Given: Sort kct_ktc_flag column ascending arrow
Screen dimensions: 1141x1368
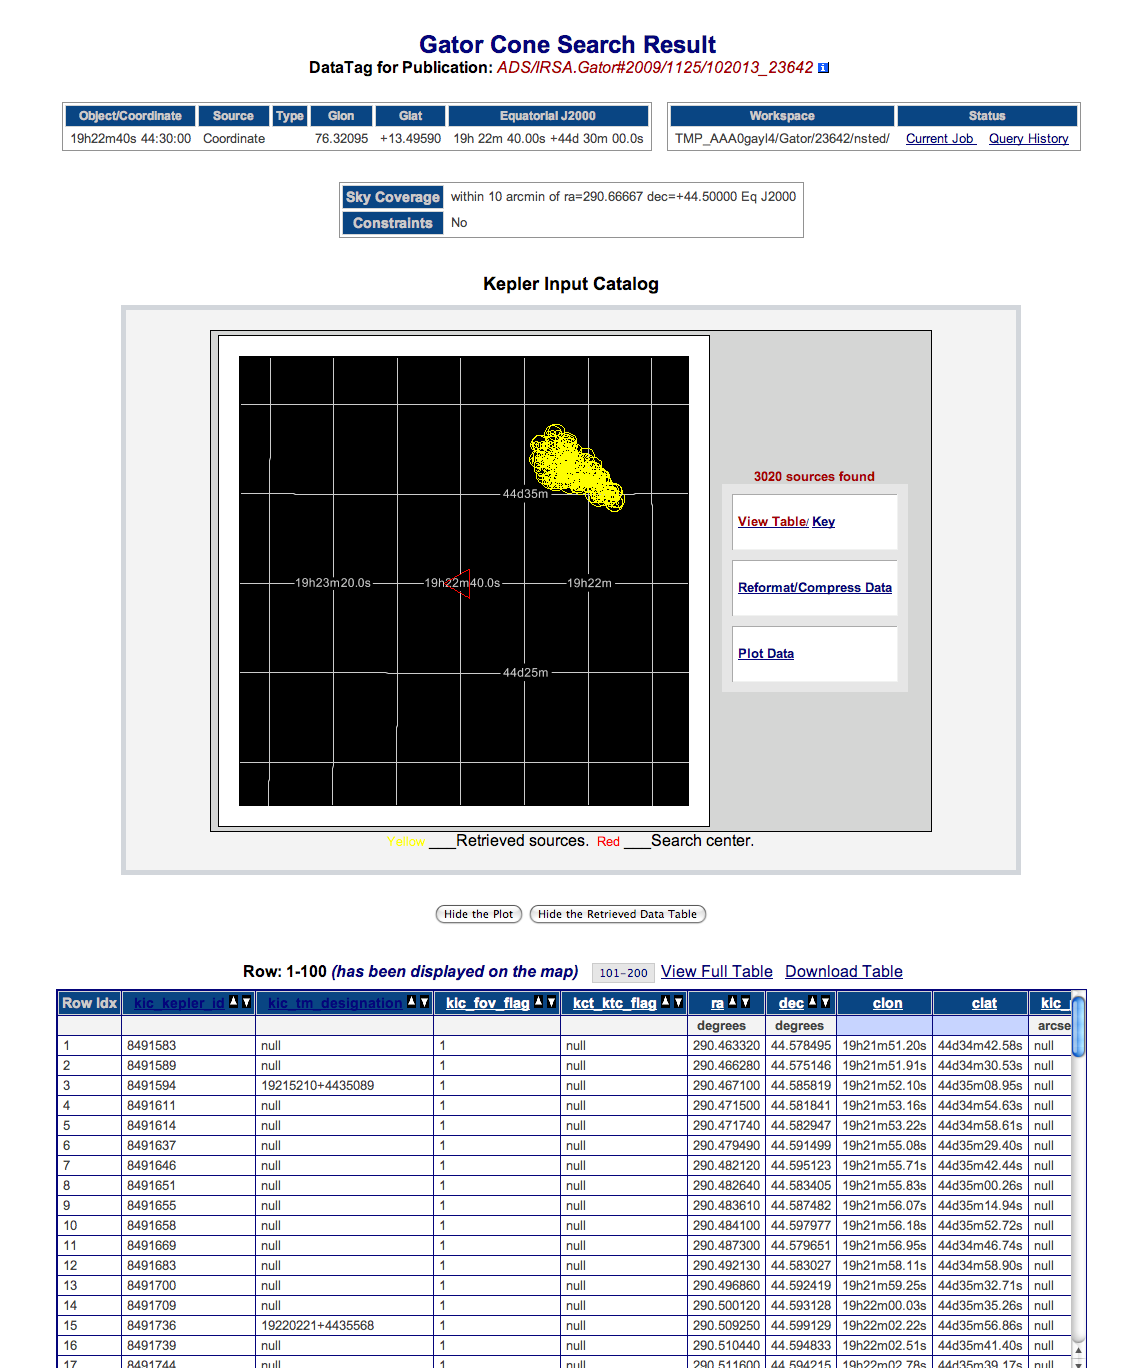Looking at the screenshot, I should point(666,1002).
